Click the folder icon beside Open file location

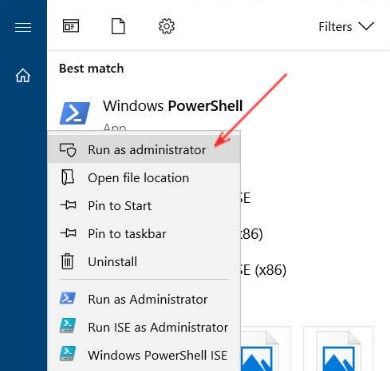(67, 177)
